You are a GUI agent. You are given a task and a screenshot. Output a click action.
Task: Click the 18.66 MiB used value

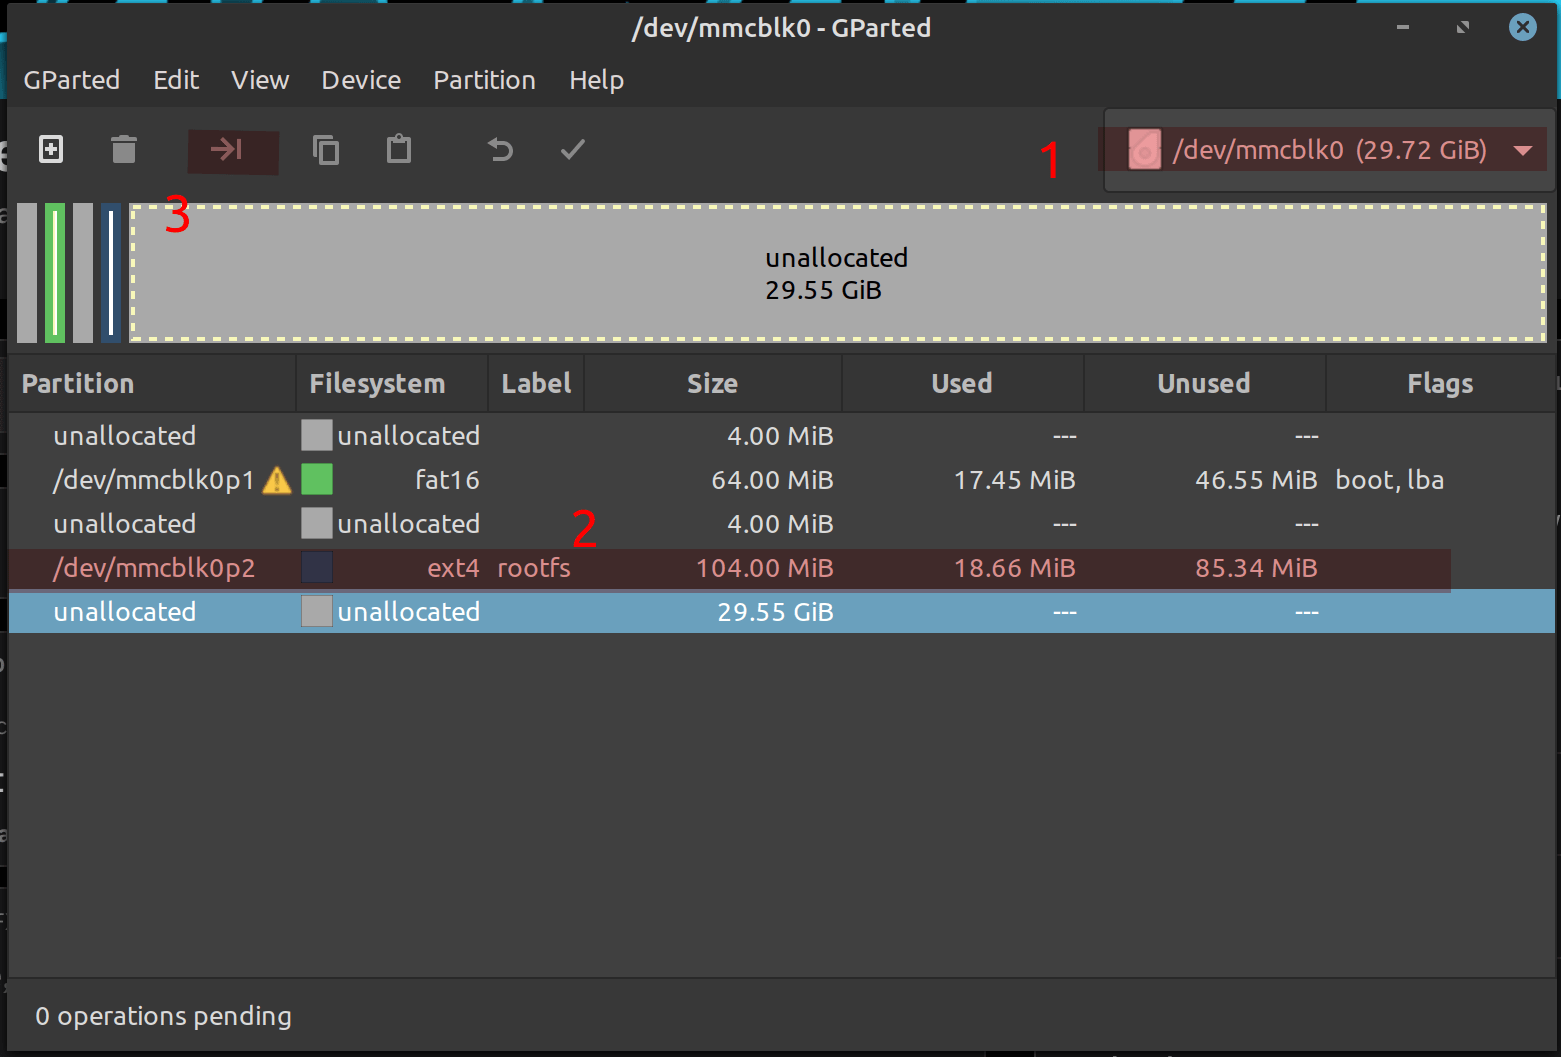pyautogui.click(x=1014, y=568)
